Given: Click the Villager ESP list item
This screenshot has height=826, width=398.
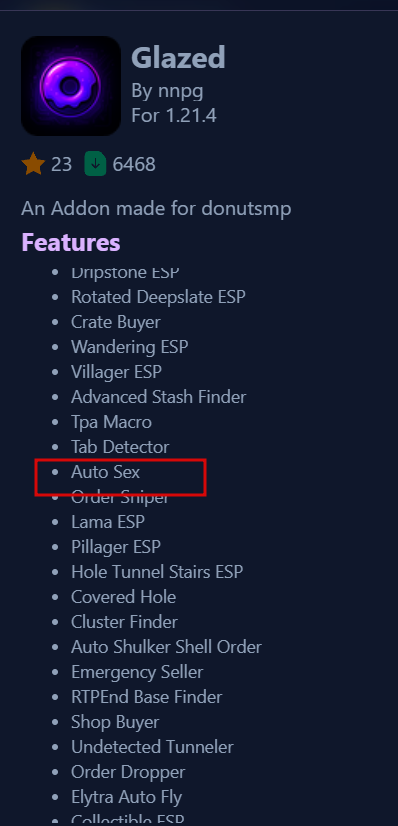Looking at the screenshot, I should [x=116, y=372].
